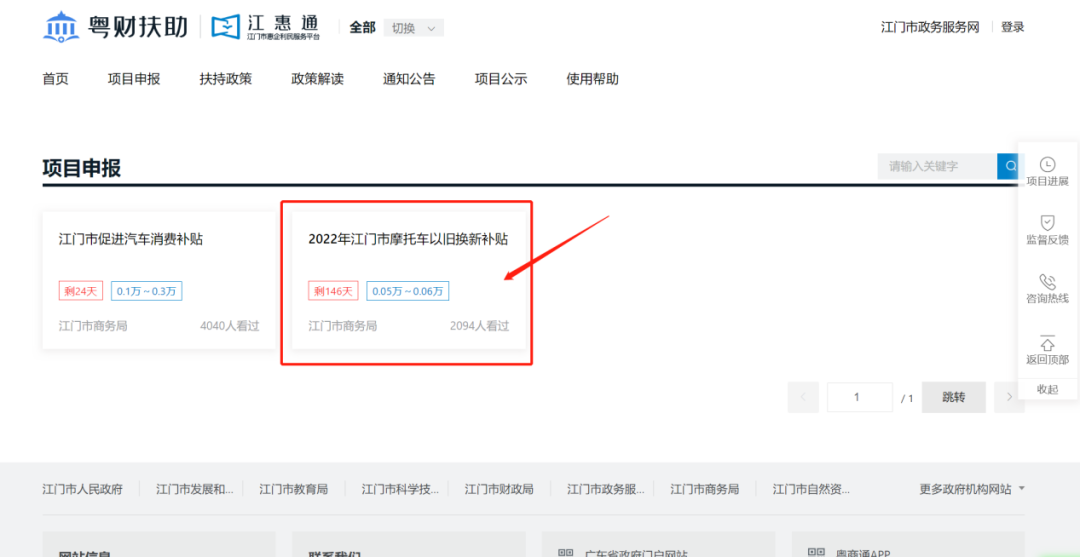
Task: Open 江门市教育局 footer link
Action: pyautogui.click(x=293, y=490)
